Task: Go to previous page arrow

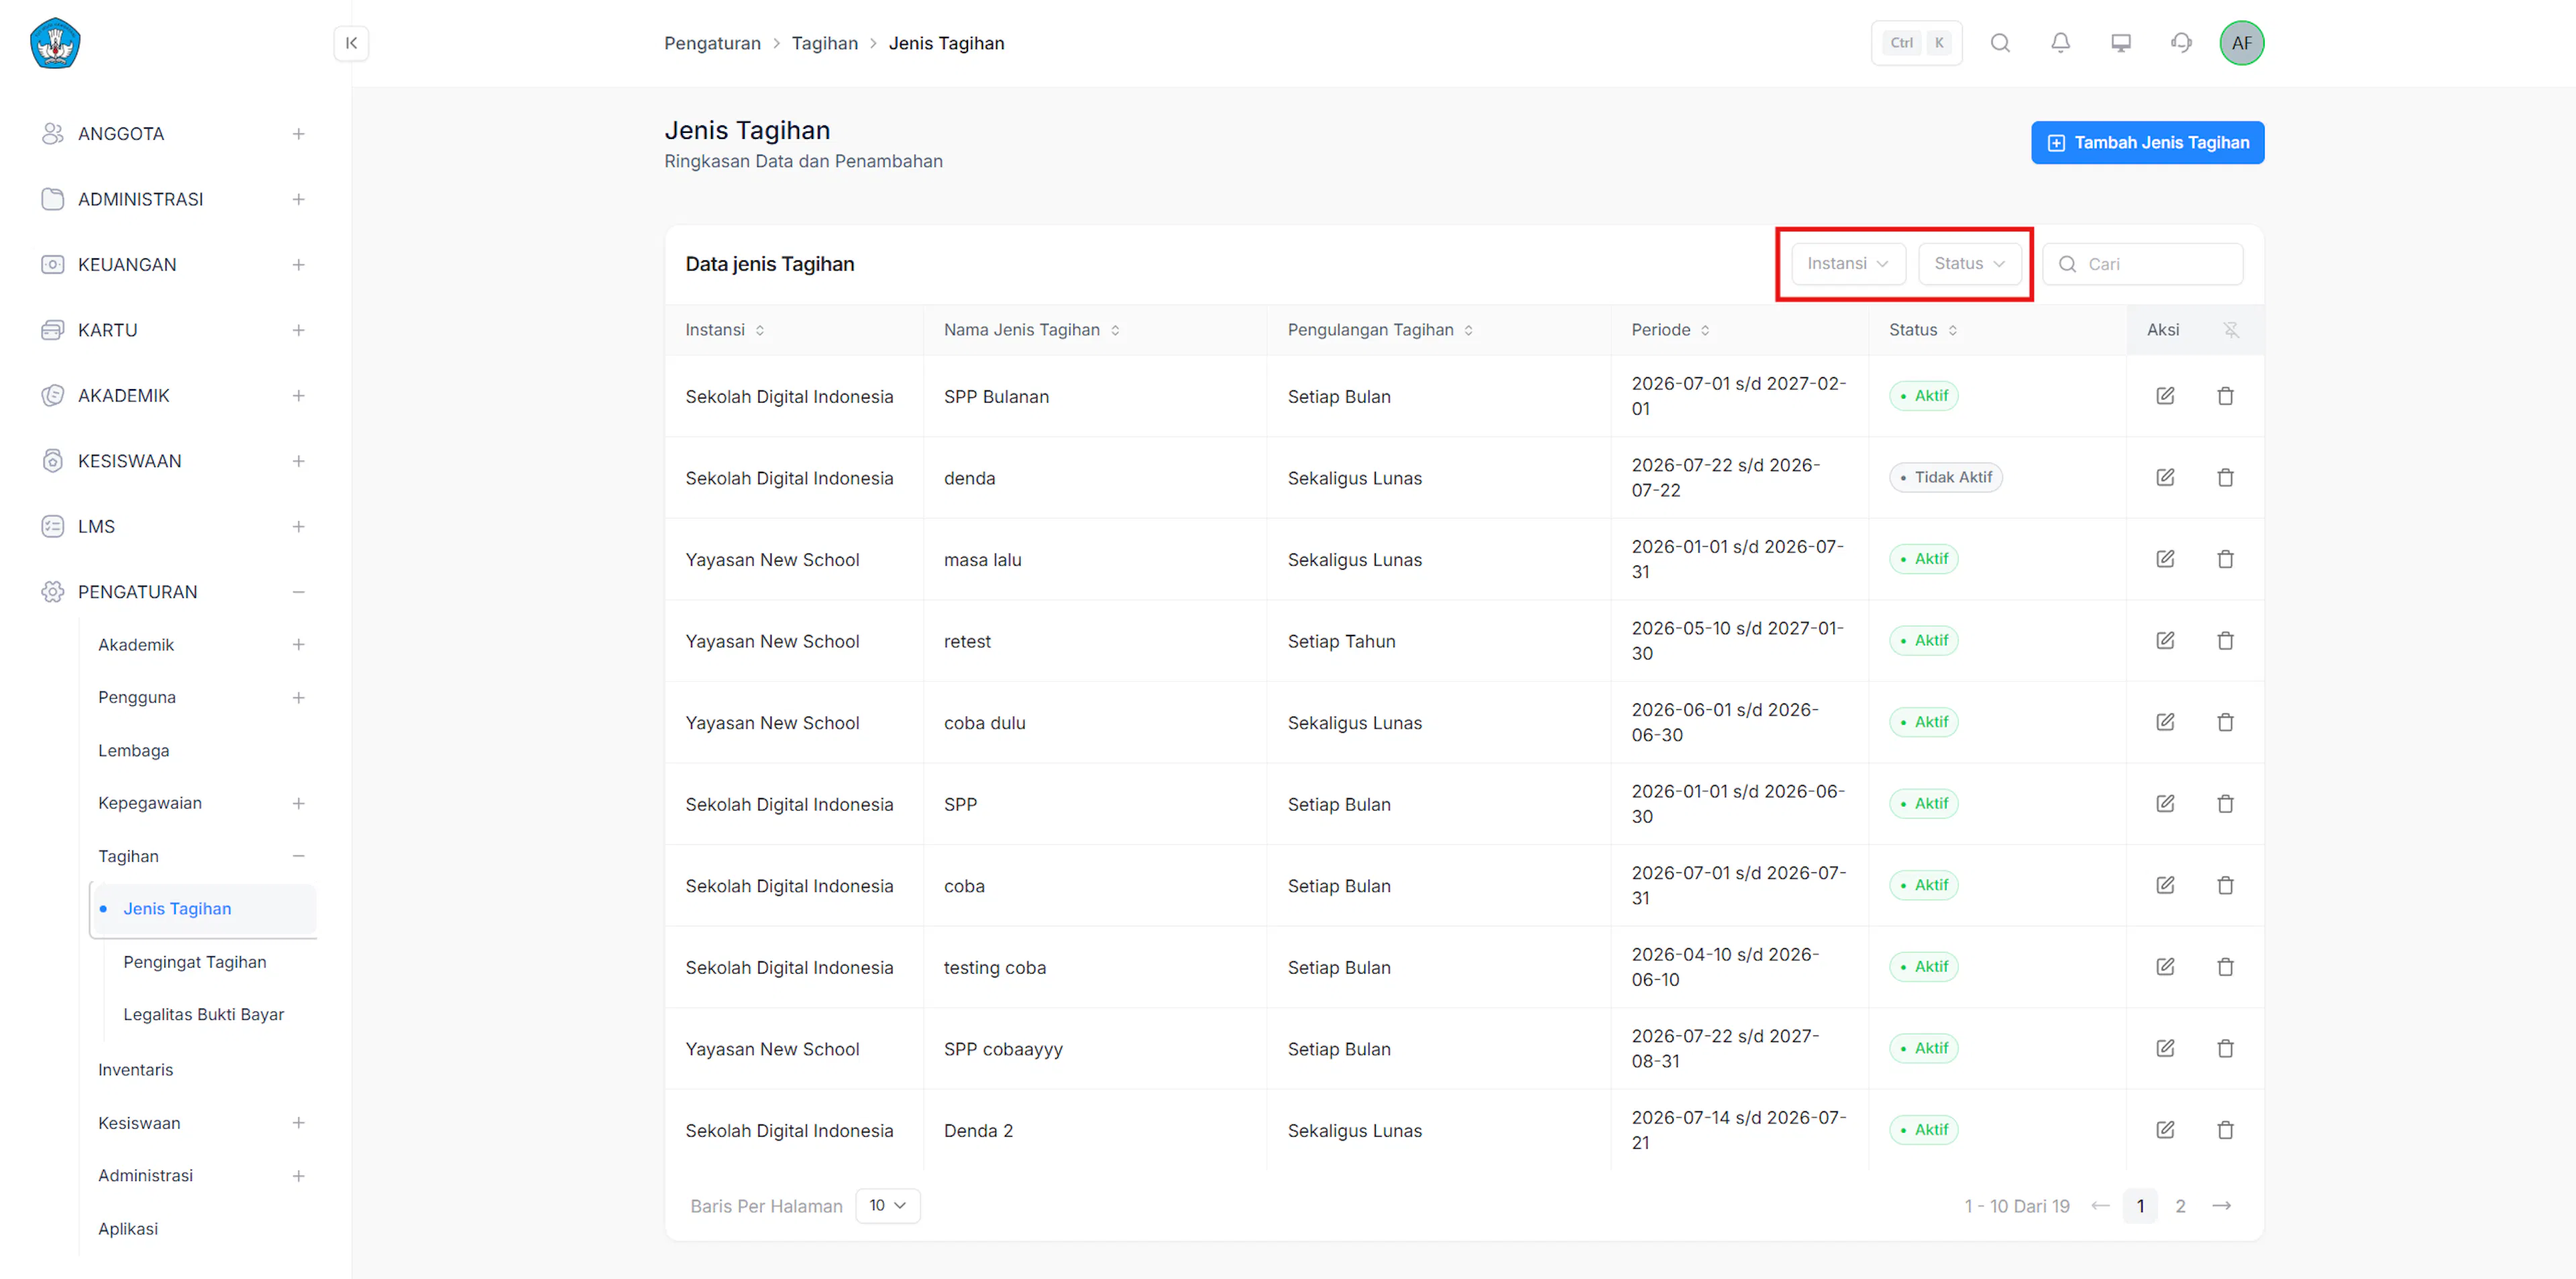Action: [x=2100, y=1206]
